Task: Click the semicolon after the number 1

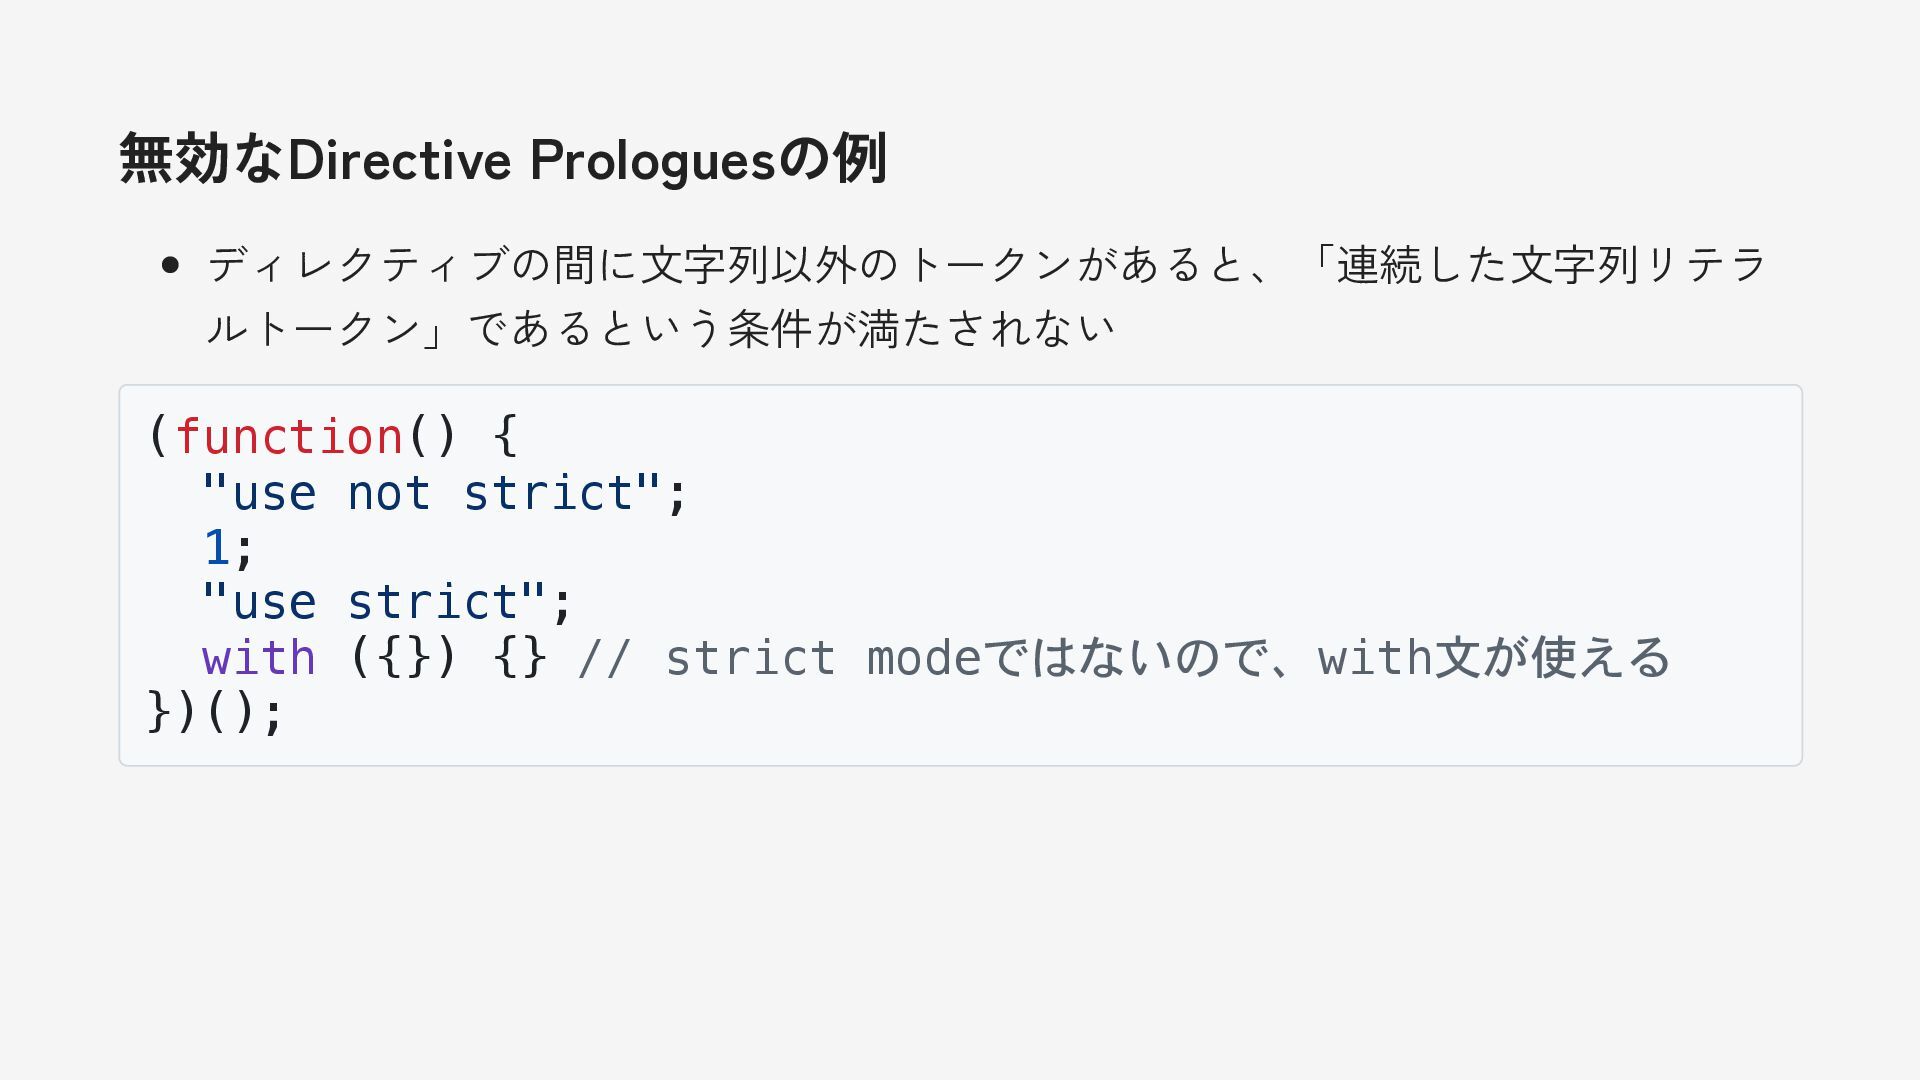Action: tap(244, 550)
